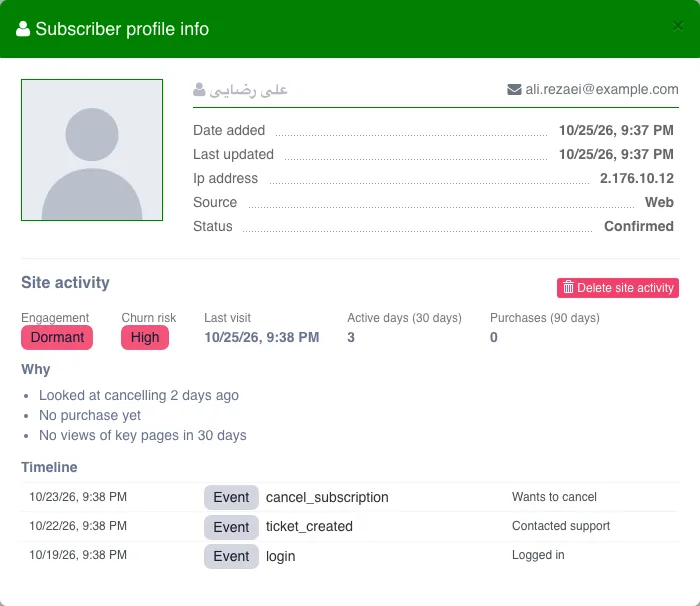Click the Event badge for cancel_subscription

231,497
